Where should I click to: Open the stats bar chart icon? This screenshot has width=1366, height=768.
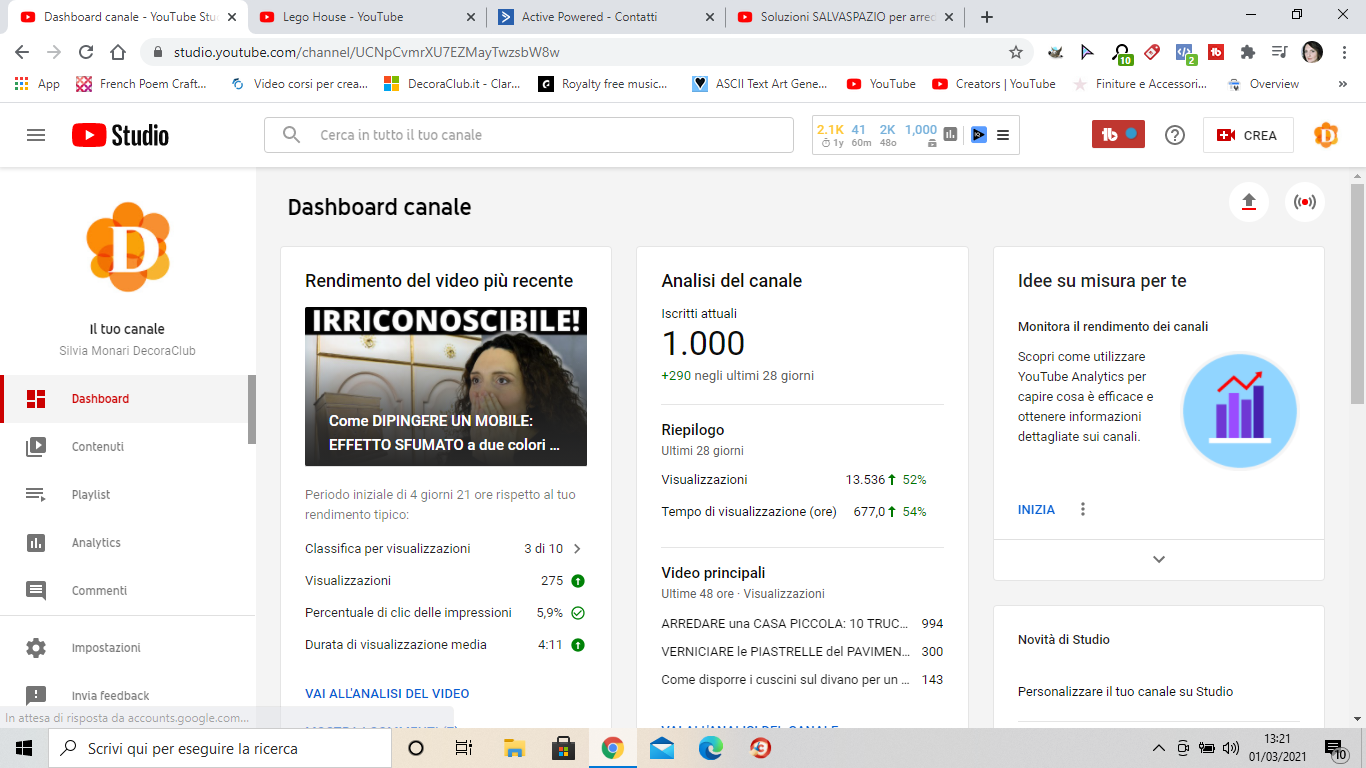pos(950,135)
